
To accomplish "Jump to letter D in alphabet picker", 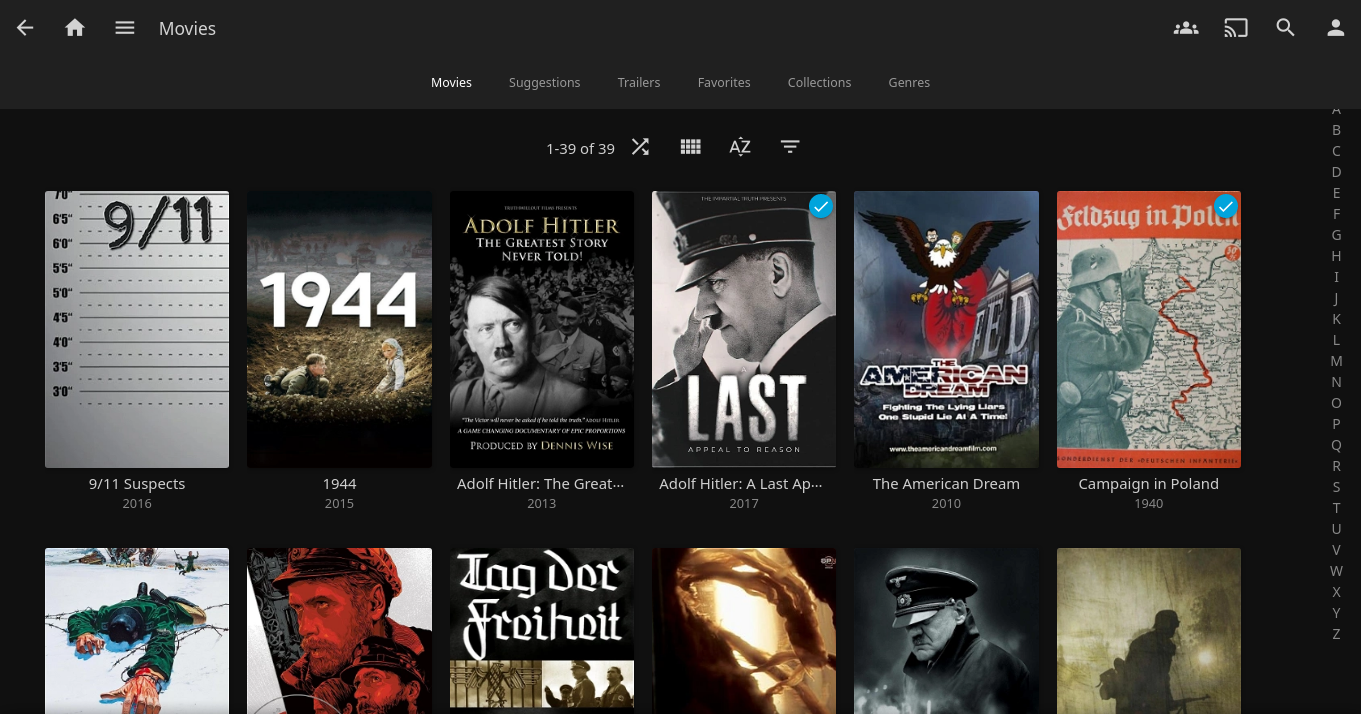I will coord(1336,172).
